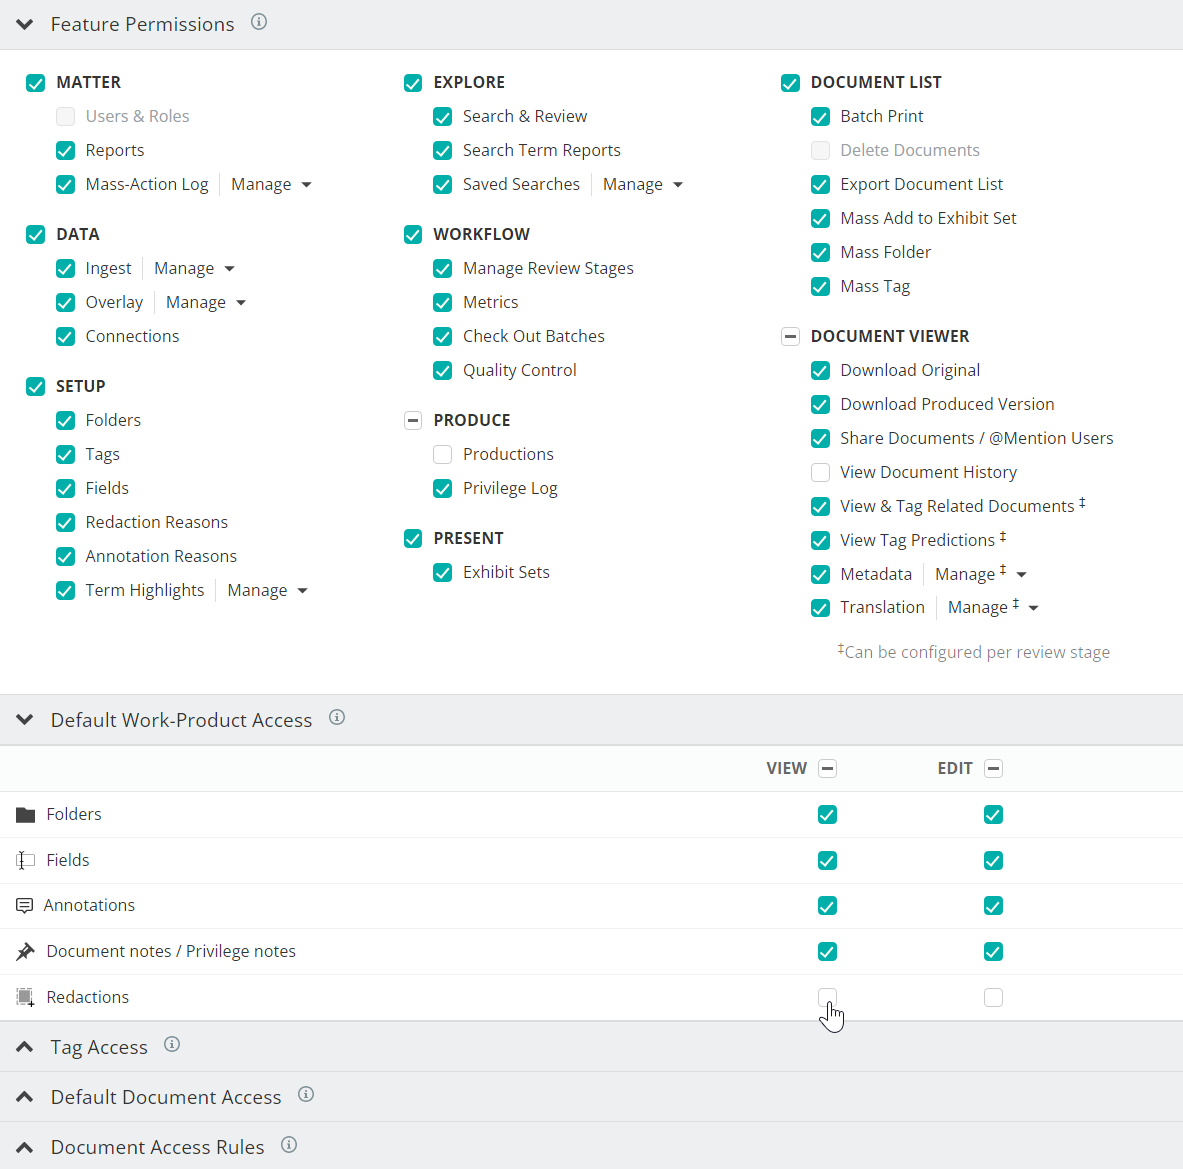Open Metadata Manage dropdown
The image size is (1183, 1169).
(x=981, y=574)
